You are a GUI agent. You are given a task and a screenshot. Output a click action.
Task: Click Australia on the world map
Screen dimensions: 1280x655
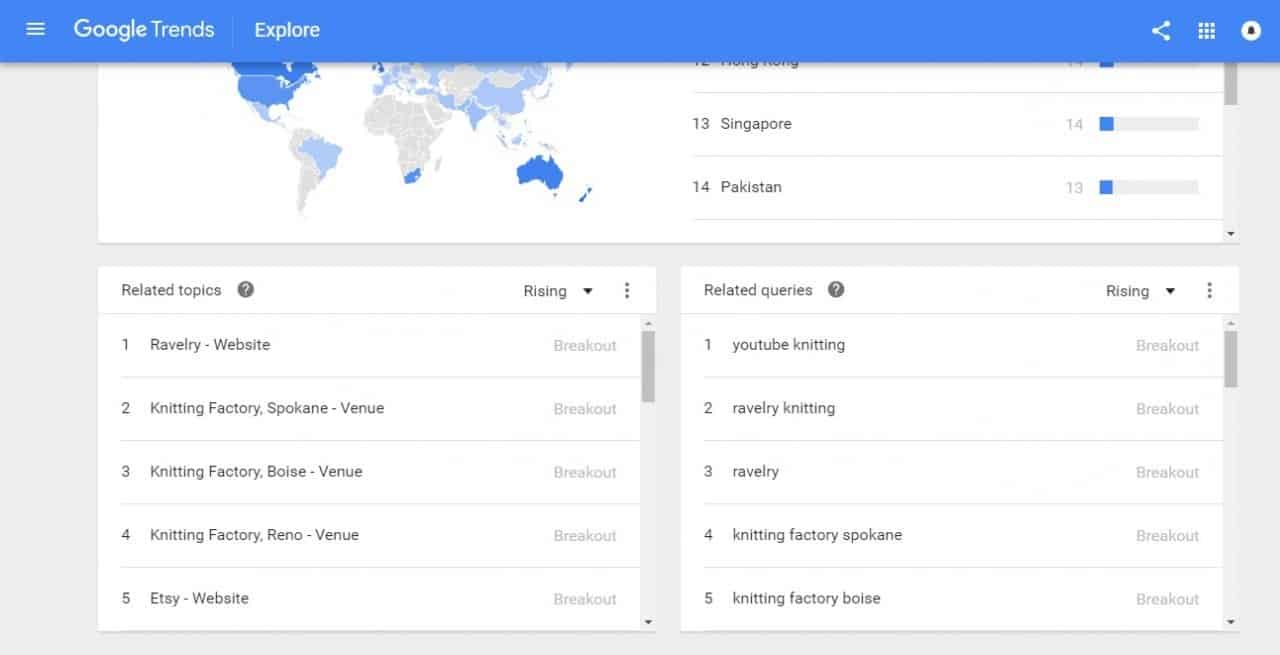[x=539, y=173]
